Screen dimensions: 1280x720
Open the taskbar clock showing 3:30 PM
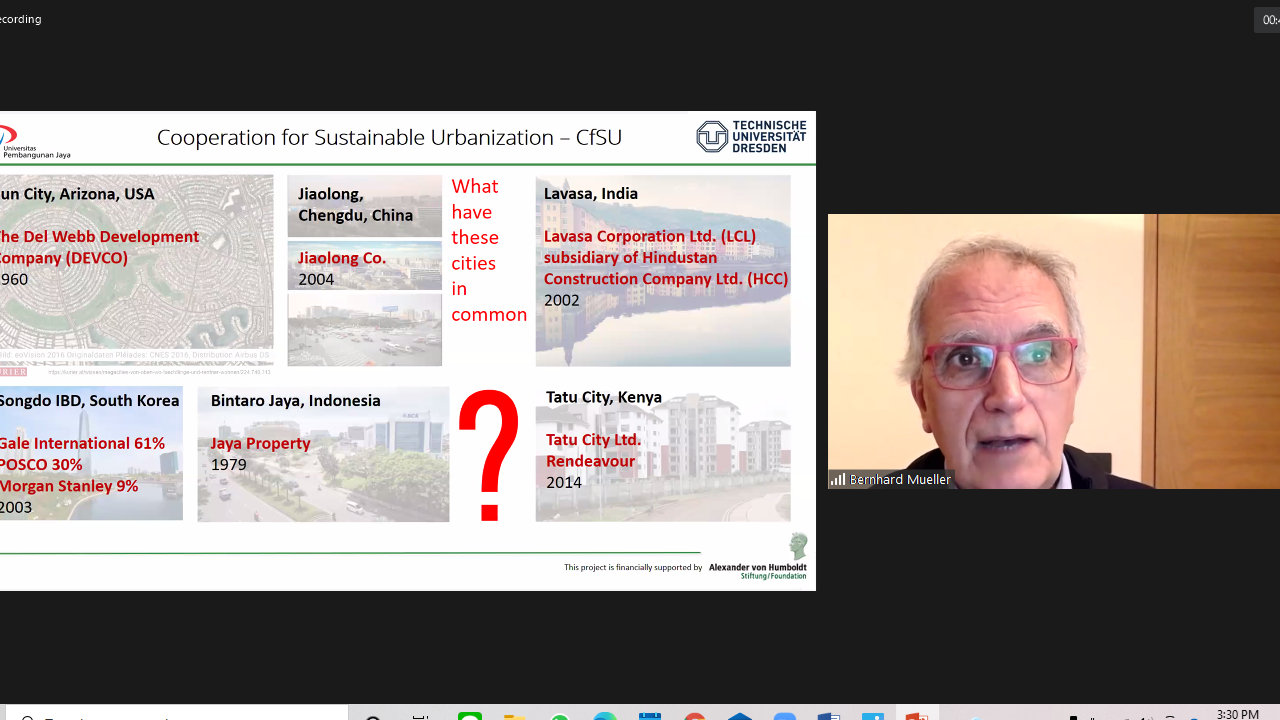tap(1238, 714)
